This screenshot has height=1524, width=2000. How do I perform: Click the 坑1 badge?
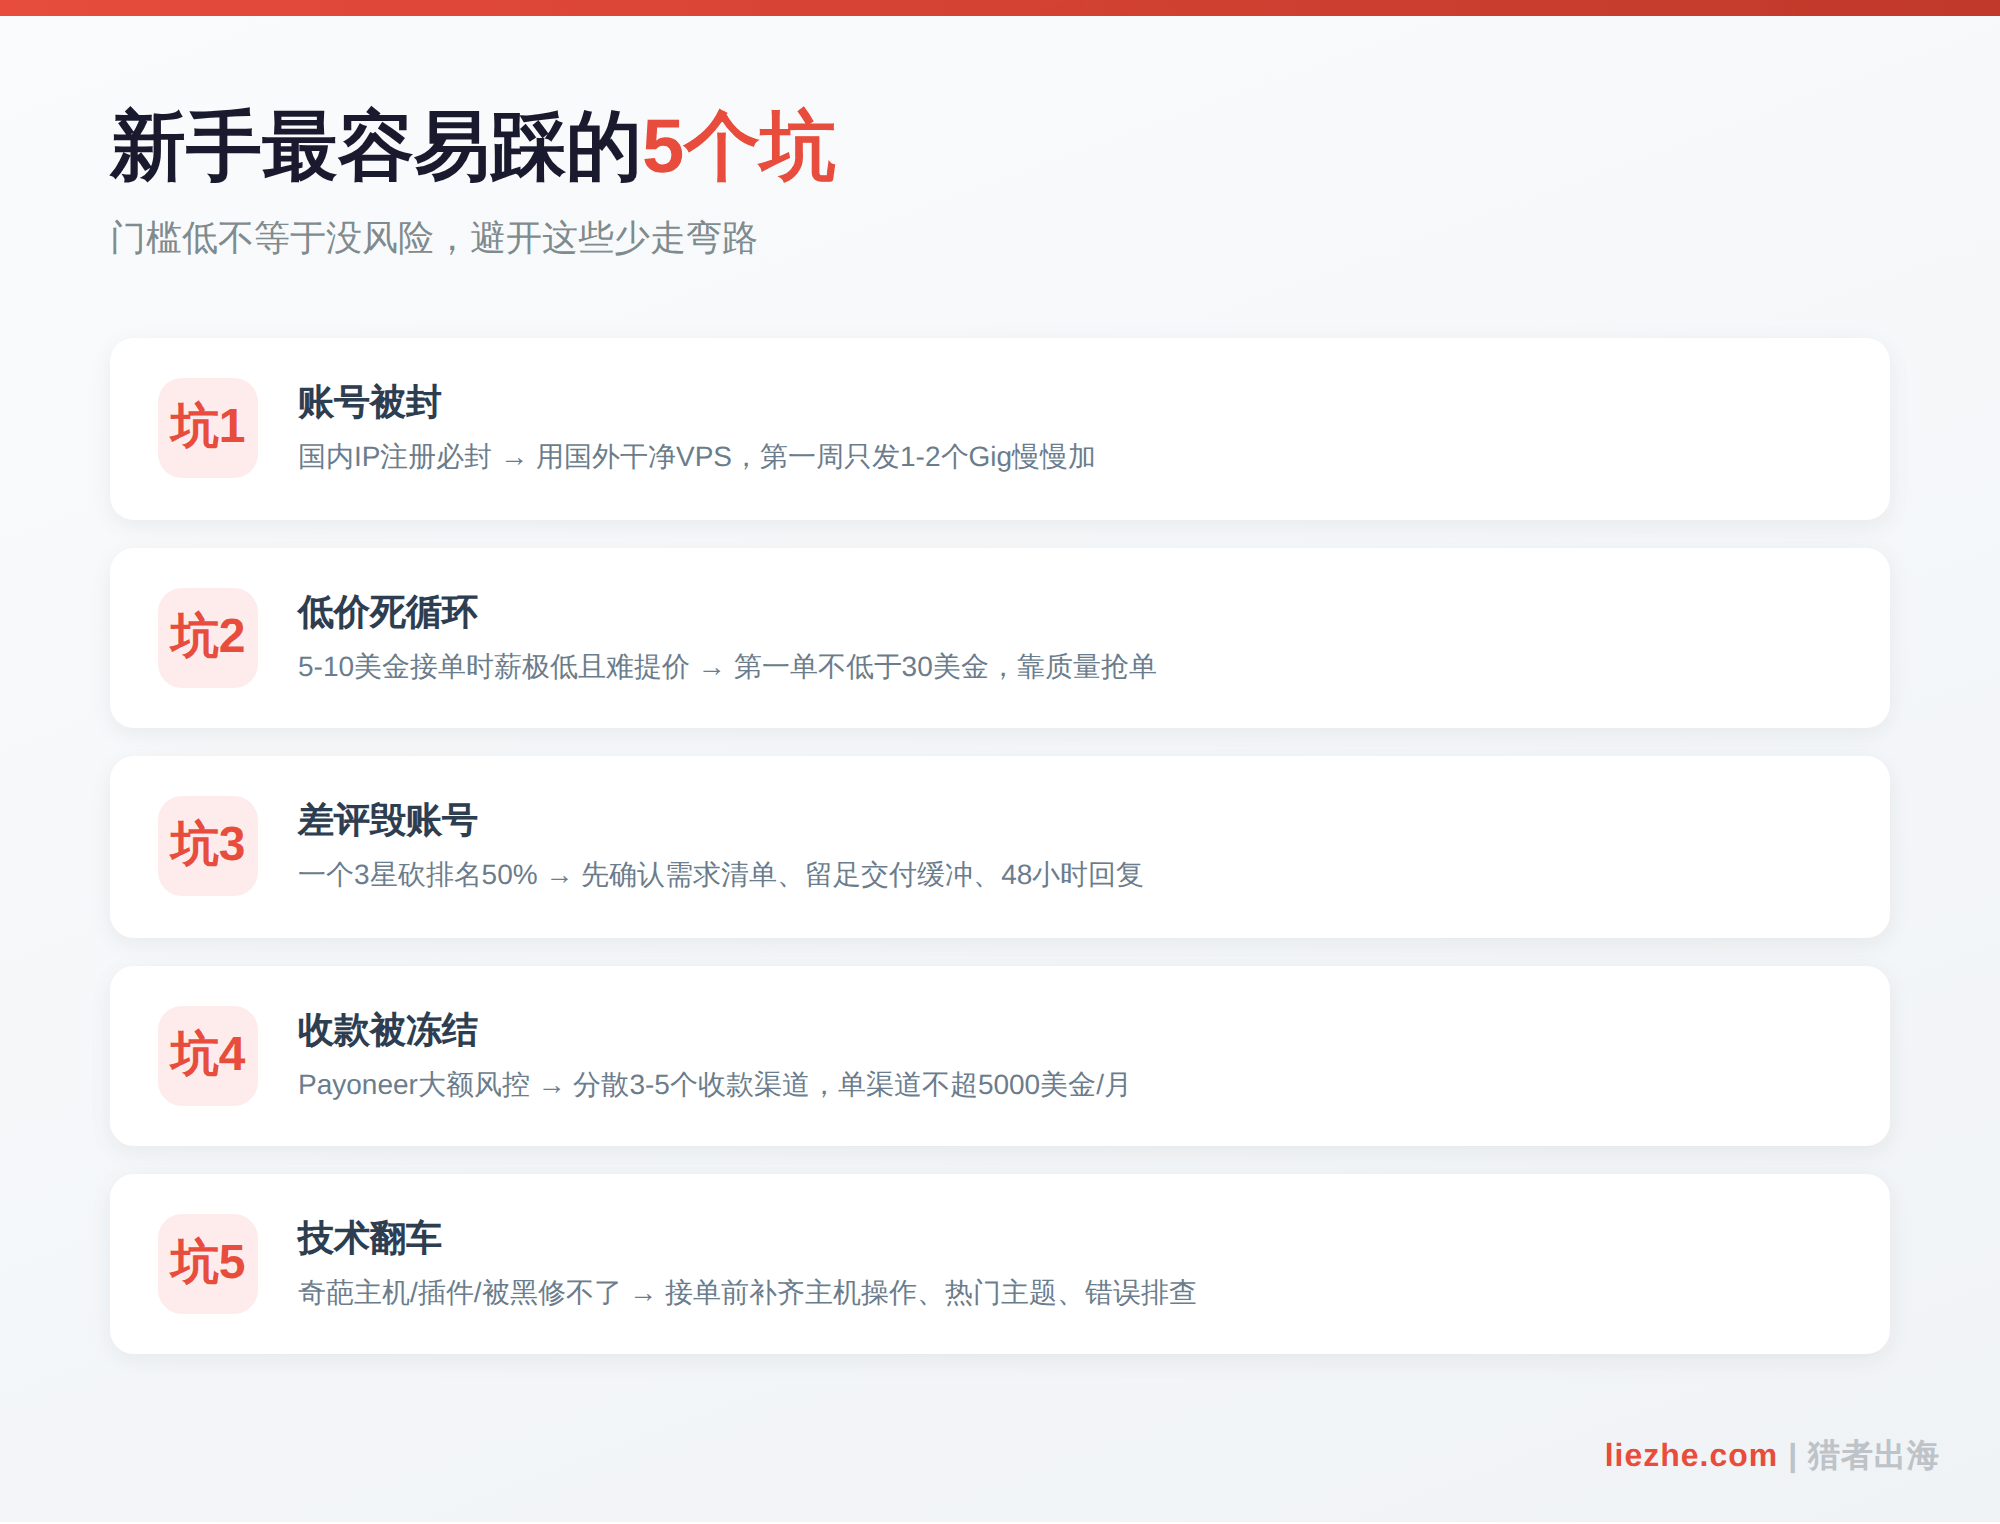208,428
